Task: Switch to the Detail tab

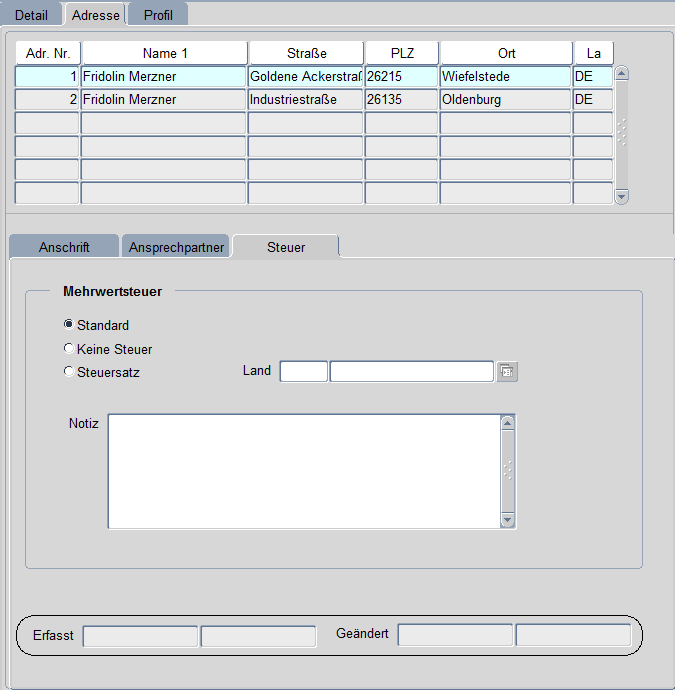Action: (31, 15)
